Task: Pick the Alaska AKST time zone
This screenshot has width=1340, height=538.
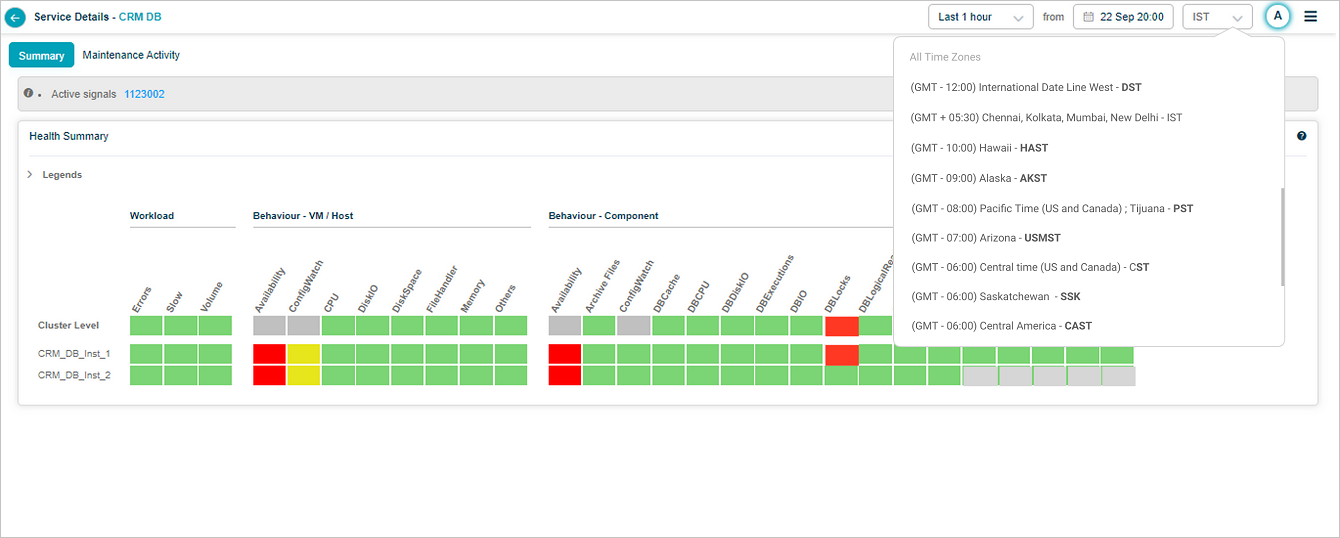Action: pos(978,178)
